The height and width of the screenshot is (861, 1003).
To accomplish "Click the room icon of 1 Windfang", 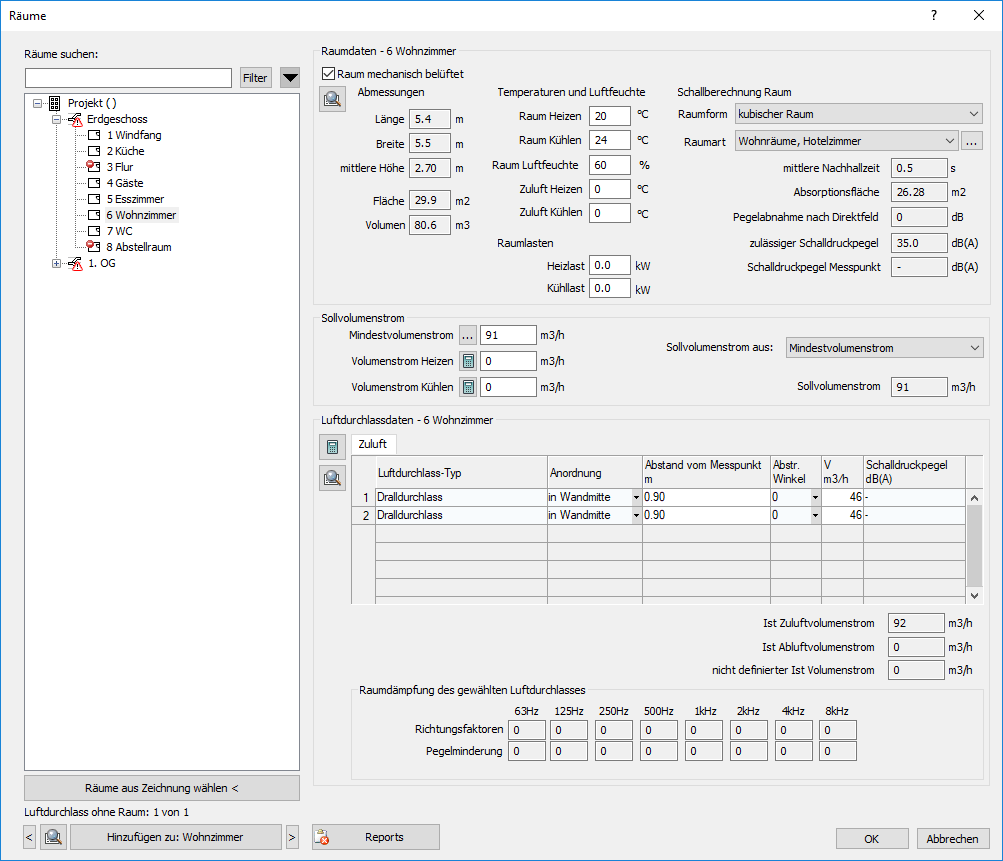I will coord(94,135).
